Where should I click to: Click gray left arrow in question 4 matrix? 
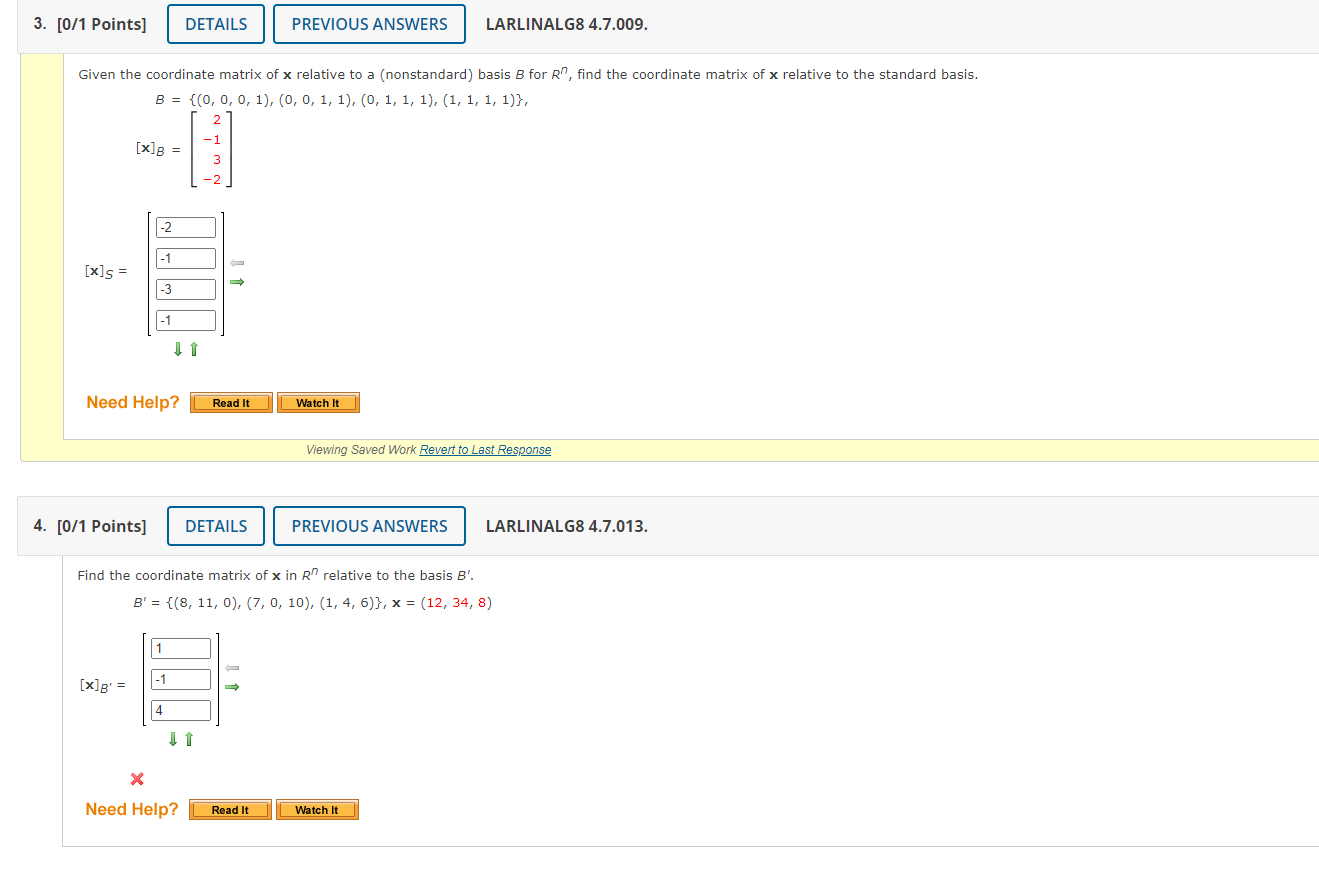click(232, 668)
